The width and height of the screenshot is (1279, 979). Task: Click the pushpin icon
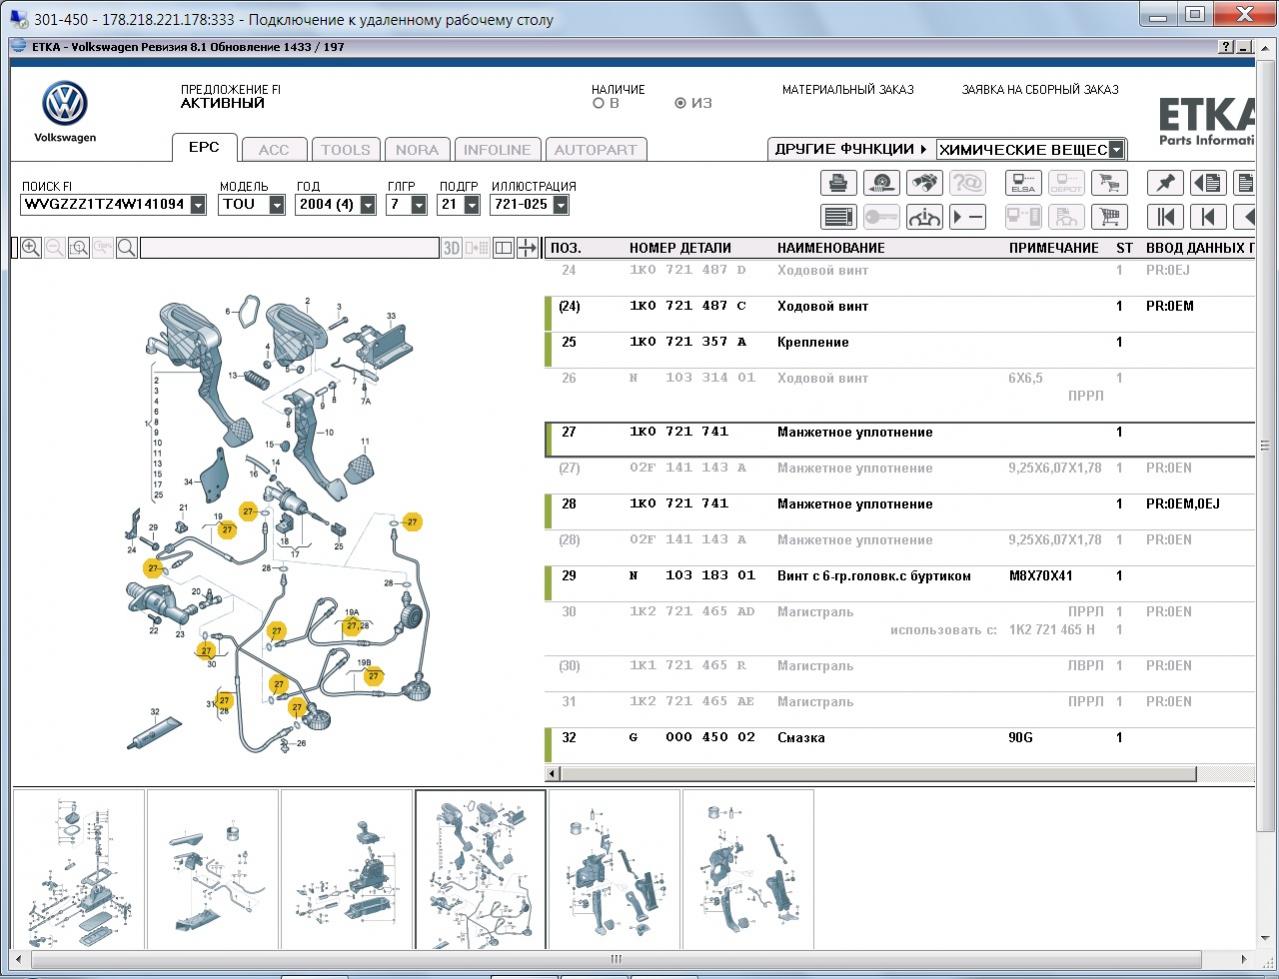(1165, 183)
